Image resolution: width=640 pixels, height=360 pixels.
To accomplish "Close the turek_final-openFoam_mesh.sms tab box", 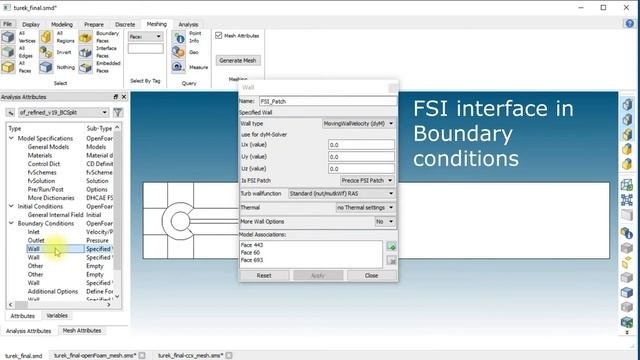I will pos(142,356).
